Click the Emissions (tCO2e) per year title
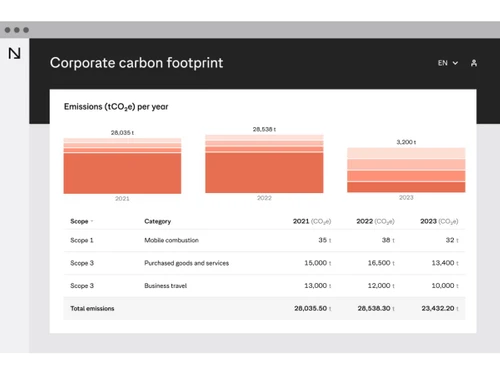Image resolution: width=500 pixels, height=375 pixels. tap(116, 107)
